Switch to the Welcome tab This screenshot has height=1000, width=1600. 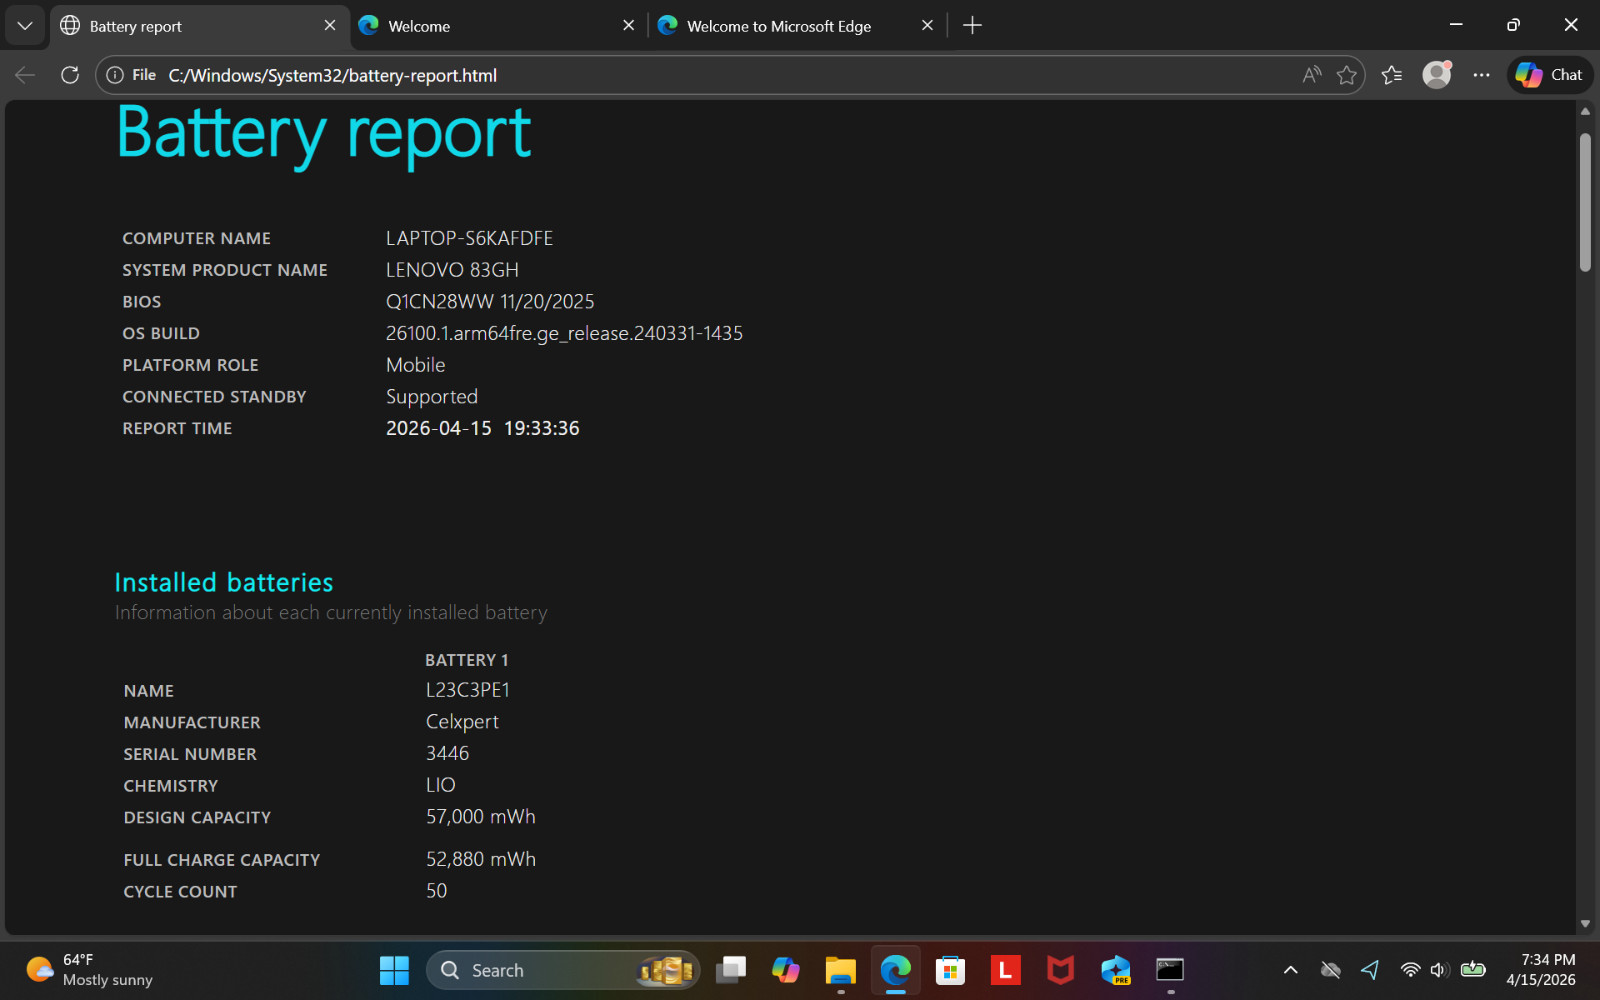point(498,26)
